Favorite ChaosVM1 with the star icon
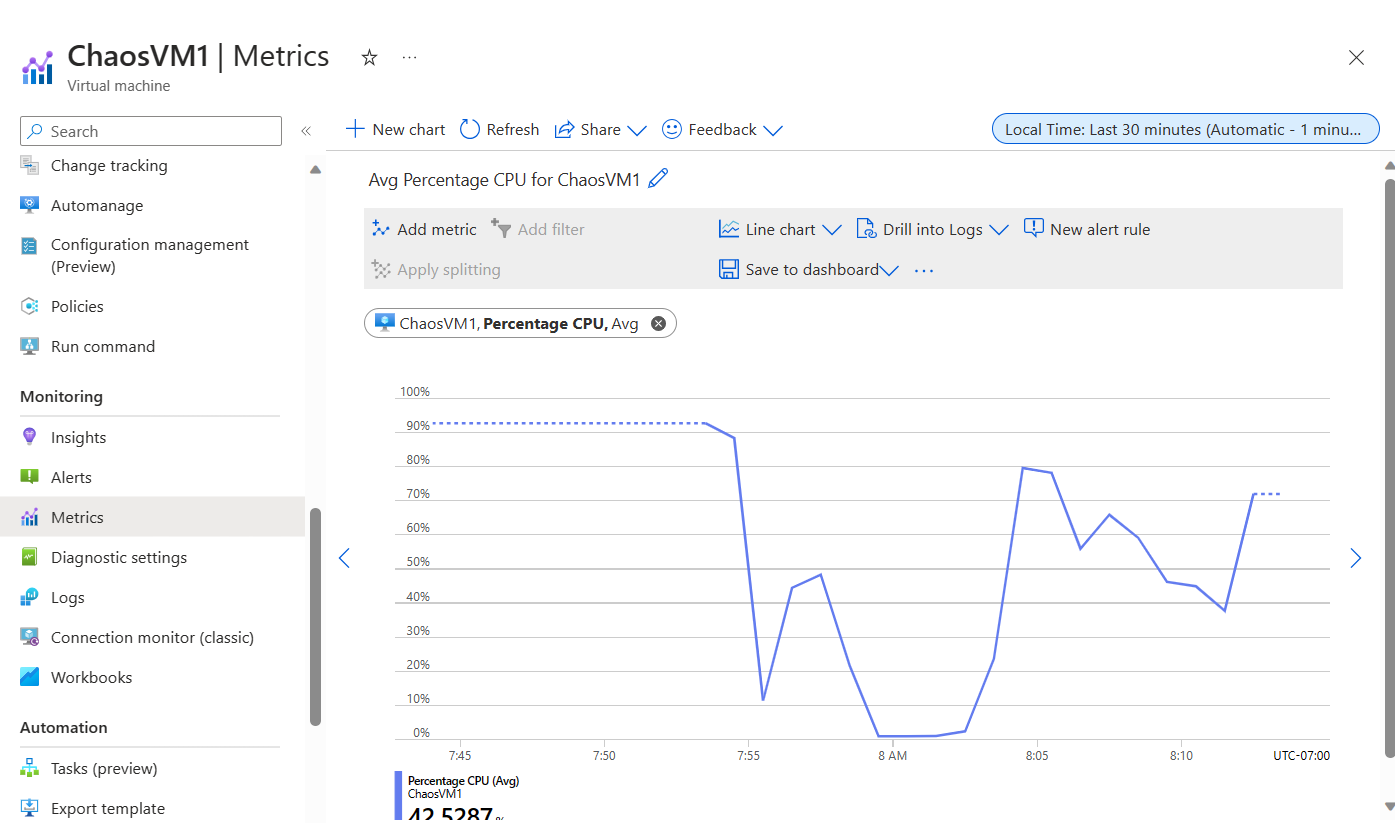The height and width of the screenshot is (823, 1395). click(x=369, y=58)
